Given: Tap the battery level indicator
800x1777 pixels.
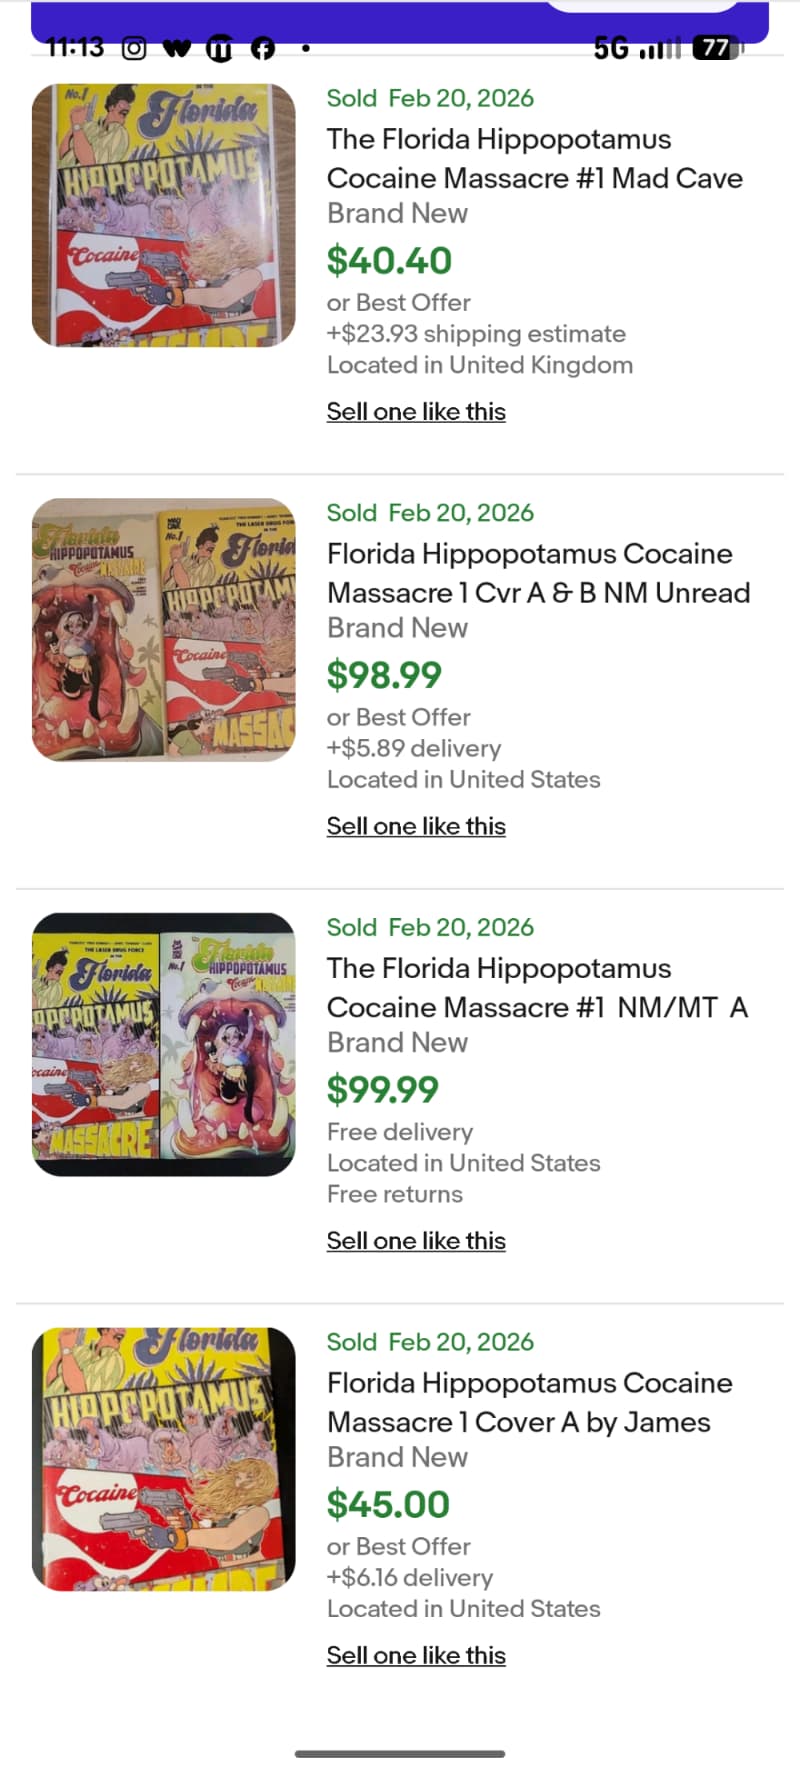Looking at the screenshot, I should (x=717, y=48).
